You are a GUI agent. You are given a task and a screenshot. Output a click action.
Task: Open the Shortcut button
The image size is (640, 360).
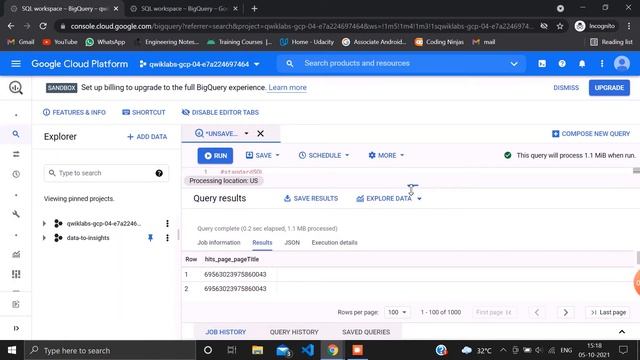coord(144,112)
